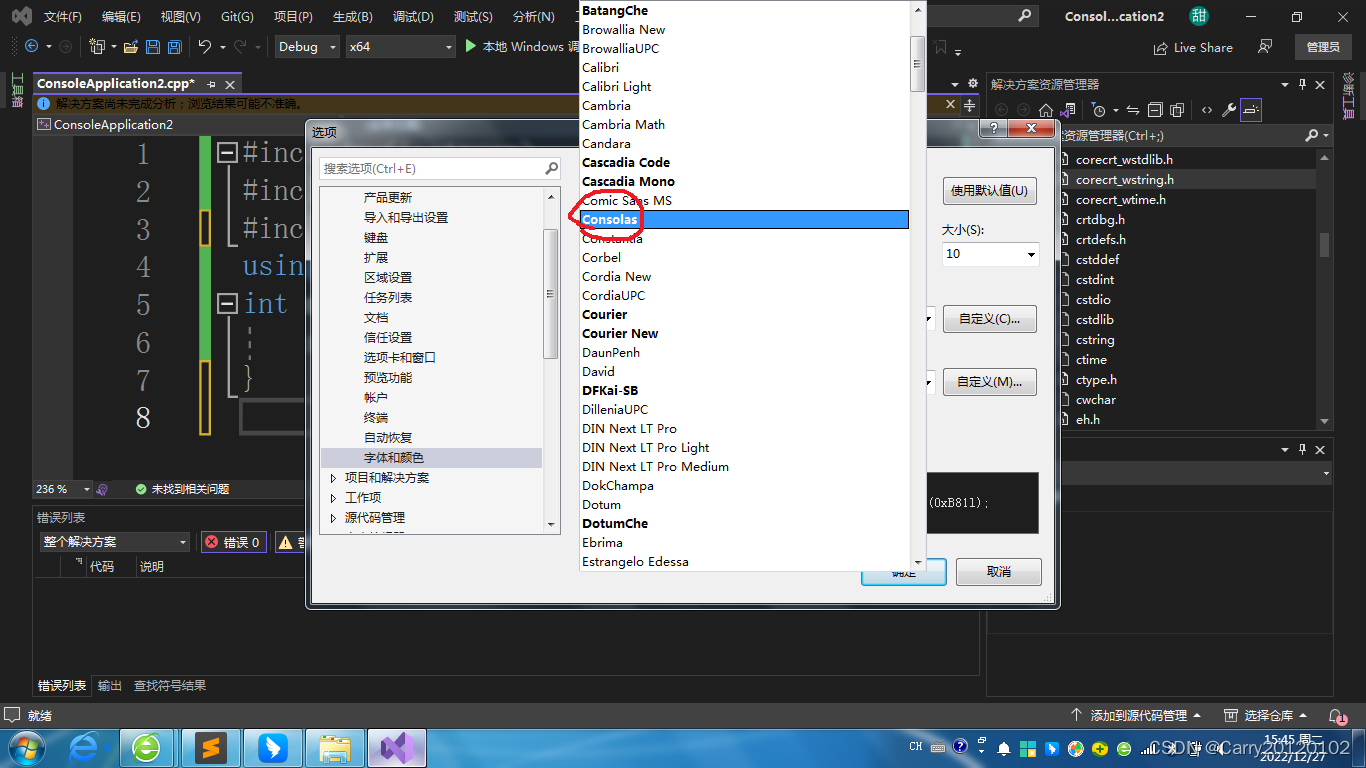1366x768 pixels.
Task: Open the Git(G) menu
Action: click(x=237, y=17)
